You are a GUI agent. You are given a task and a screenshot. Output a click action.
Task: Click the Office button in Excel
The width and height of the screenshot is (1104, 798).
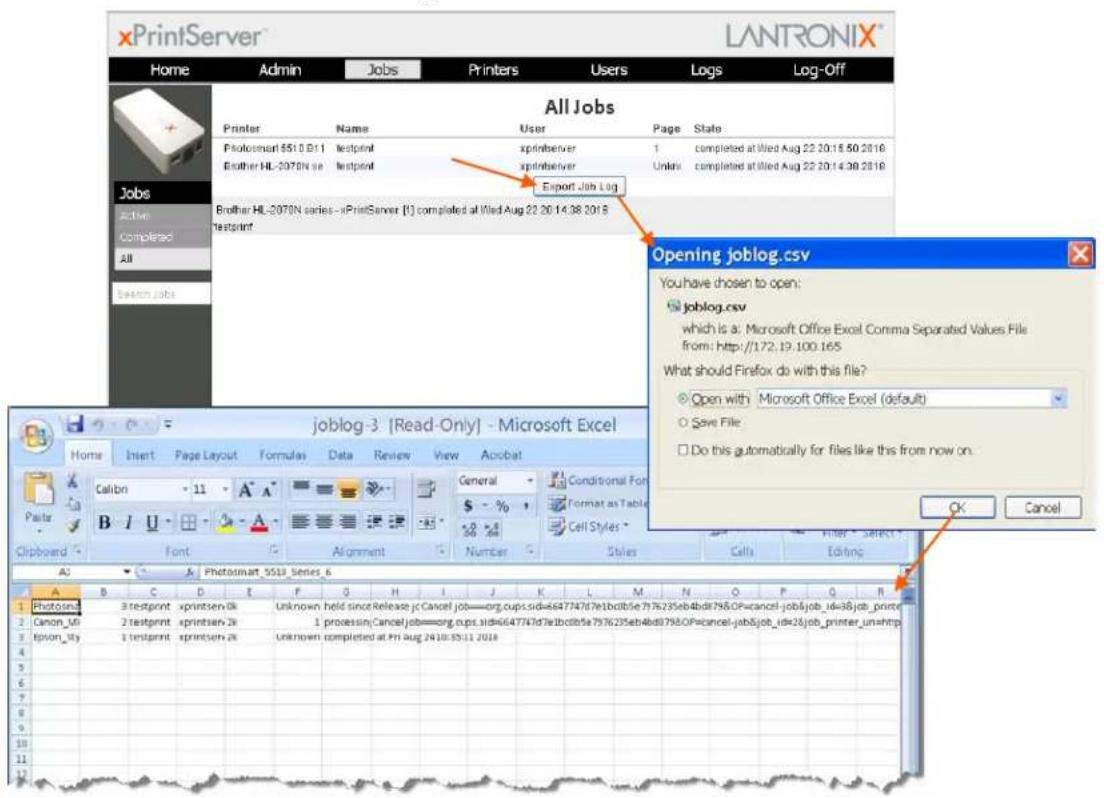[37, 435]
